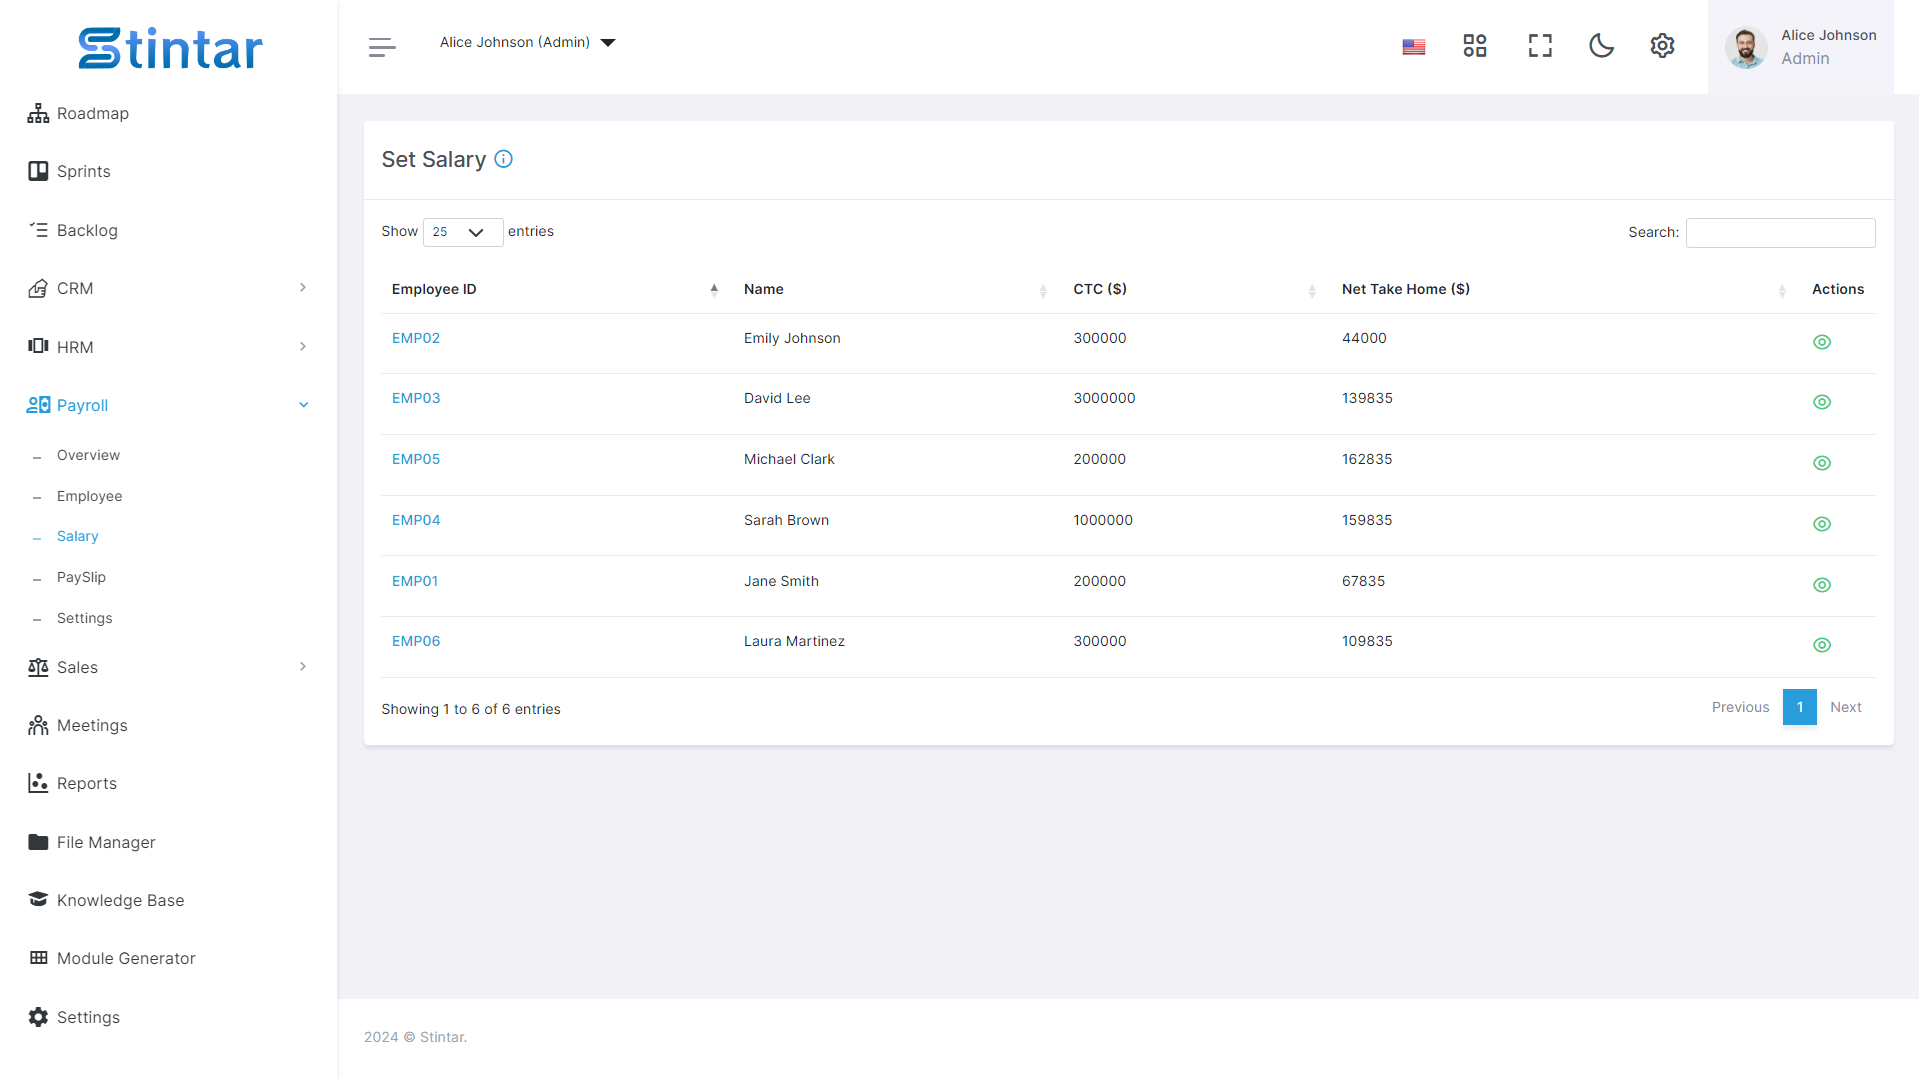Open Payroll Employee submenu item
The image size is (1919, 1079).
coord(89,496)
